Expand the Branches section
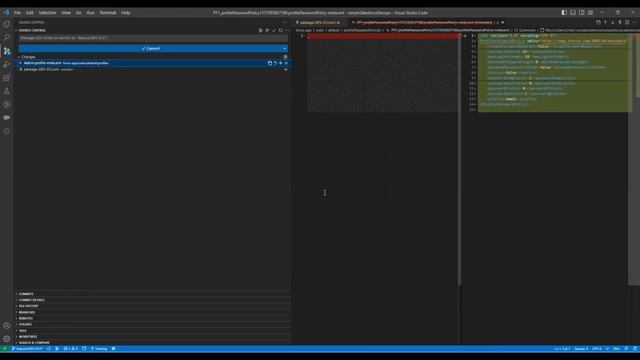Image resolution: width=640 pixels, height=360 pixels. [27, 312]
